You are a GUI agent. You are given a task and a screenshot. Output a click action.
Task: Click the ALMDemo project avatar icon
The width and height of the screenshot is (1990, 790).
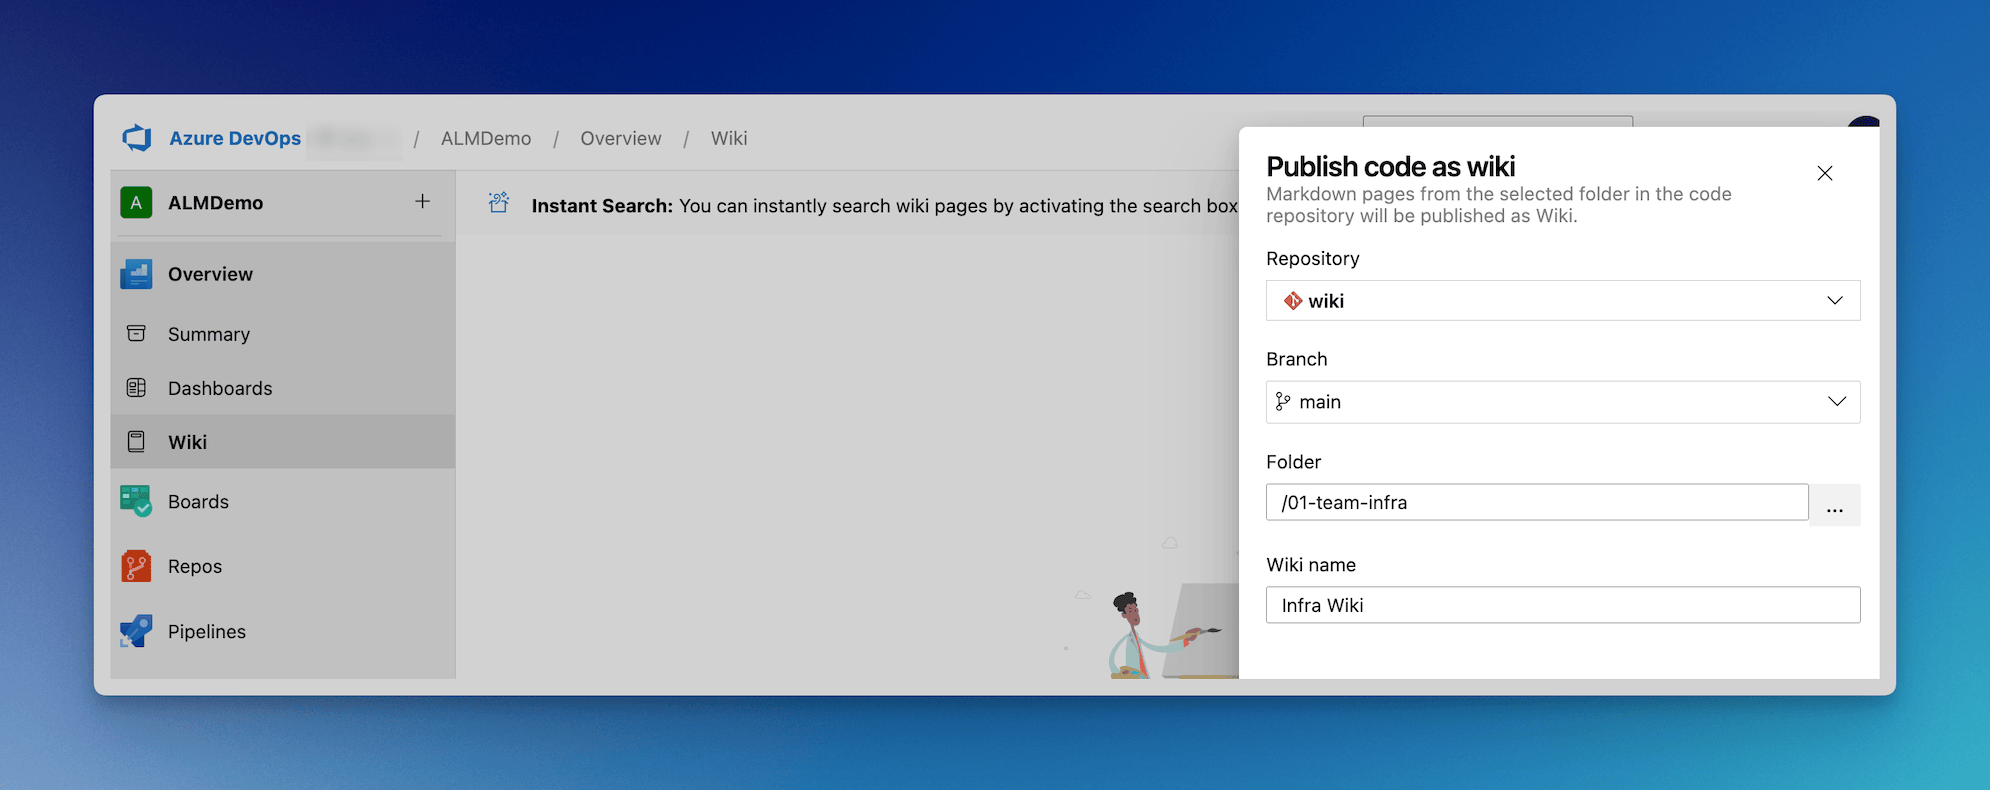coord(136,202)
